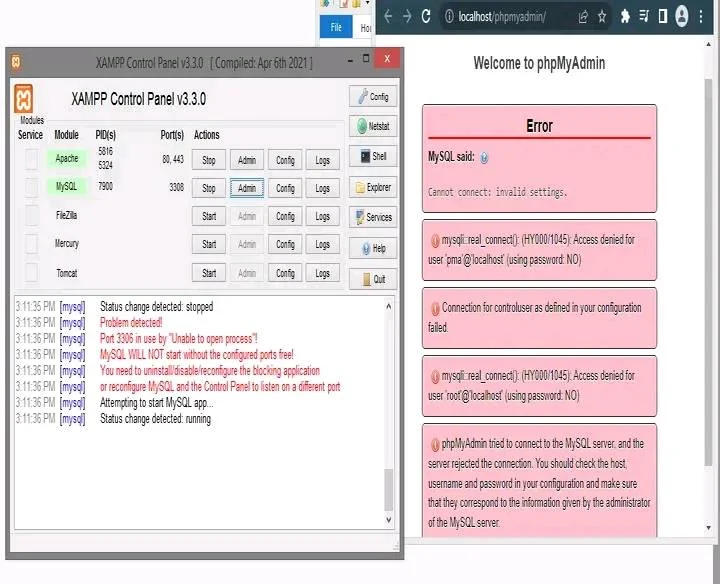Toggle the Apache service checkbox
Screen dimensions: 720x584
[x=31, y=159]
